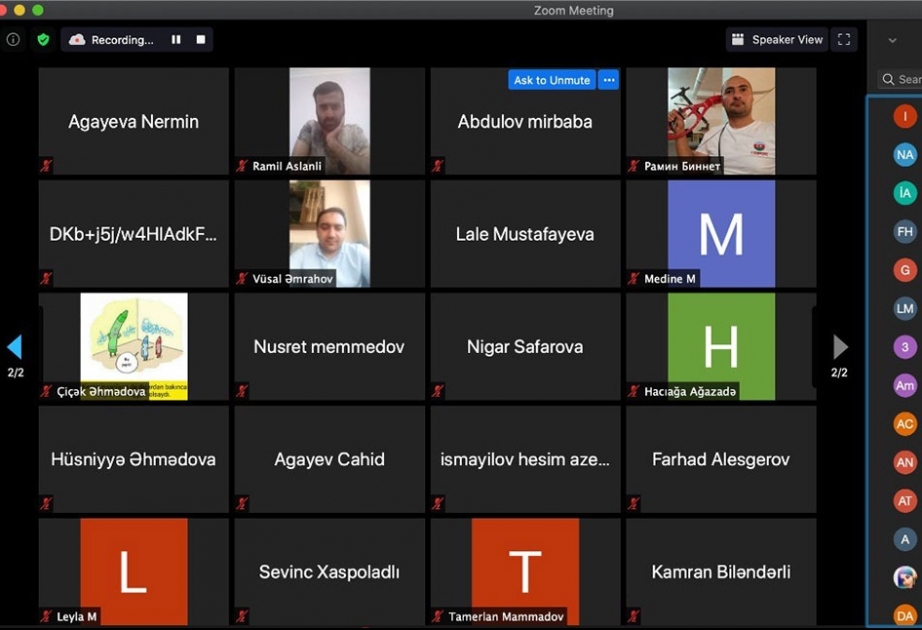Select the Medine M tile
This screenshot has width=922, height=630.
tap(721, 234)
